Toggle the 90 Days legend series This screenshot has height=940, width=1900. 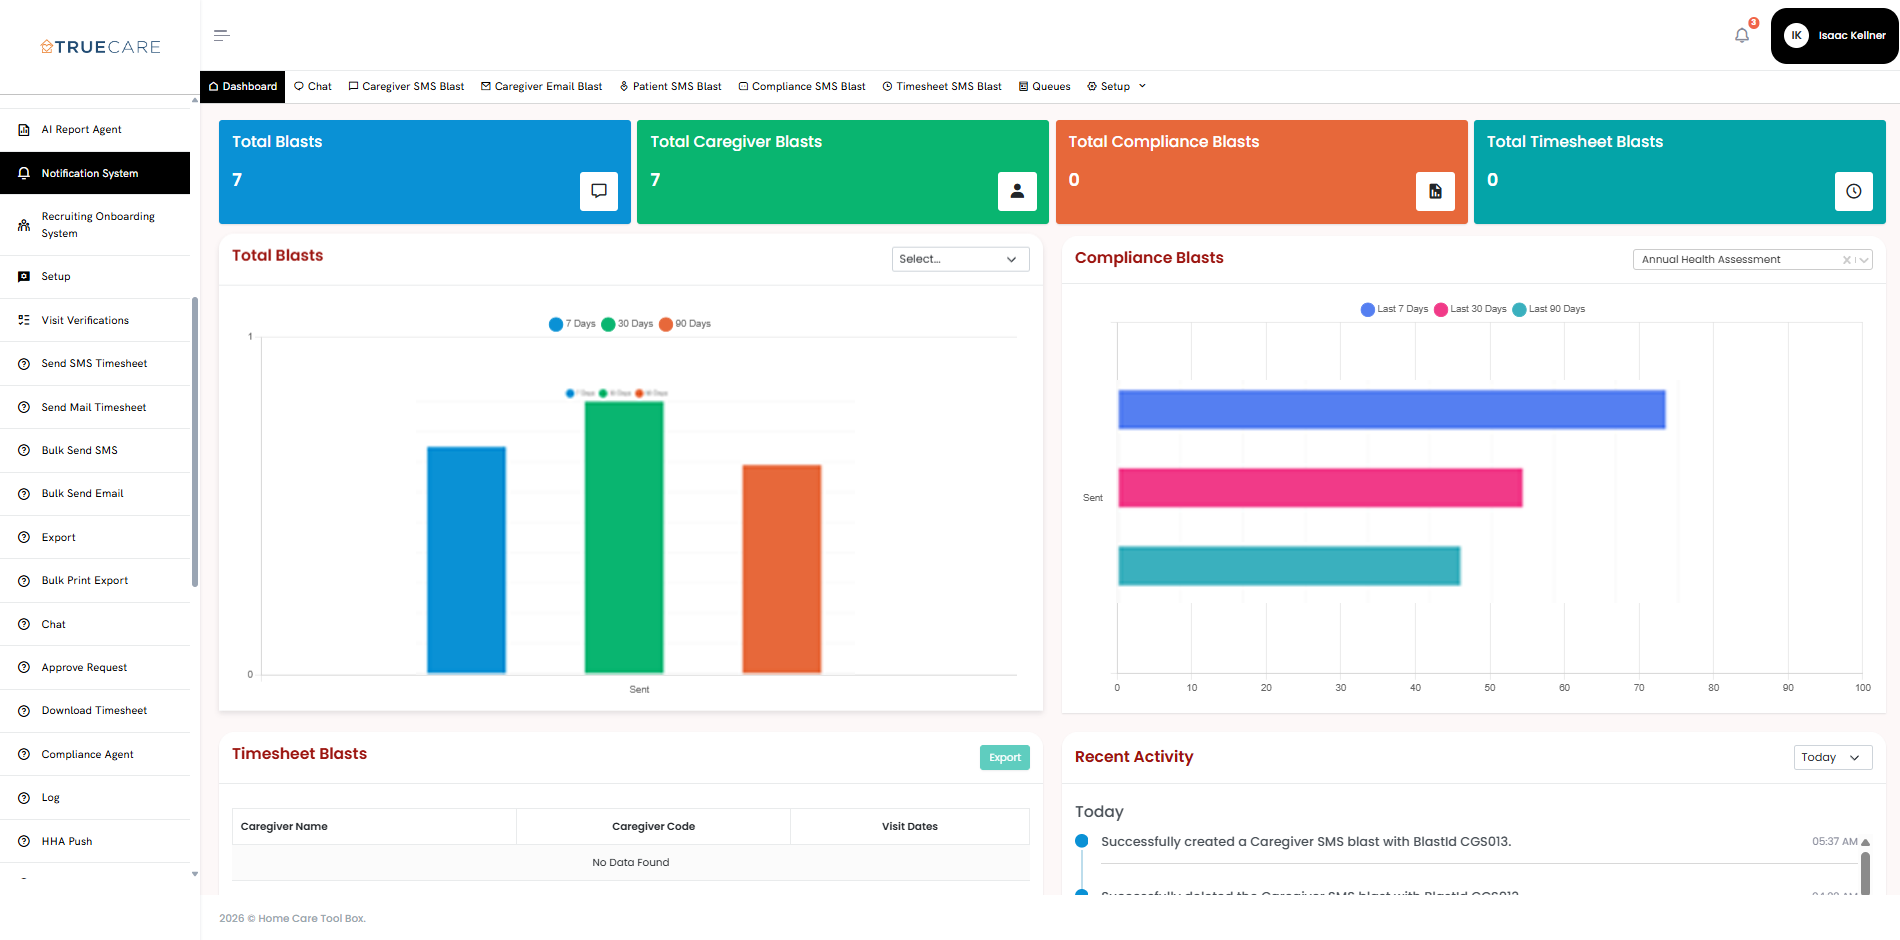click(x=685, y=324)
